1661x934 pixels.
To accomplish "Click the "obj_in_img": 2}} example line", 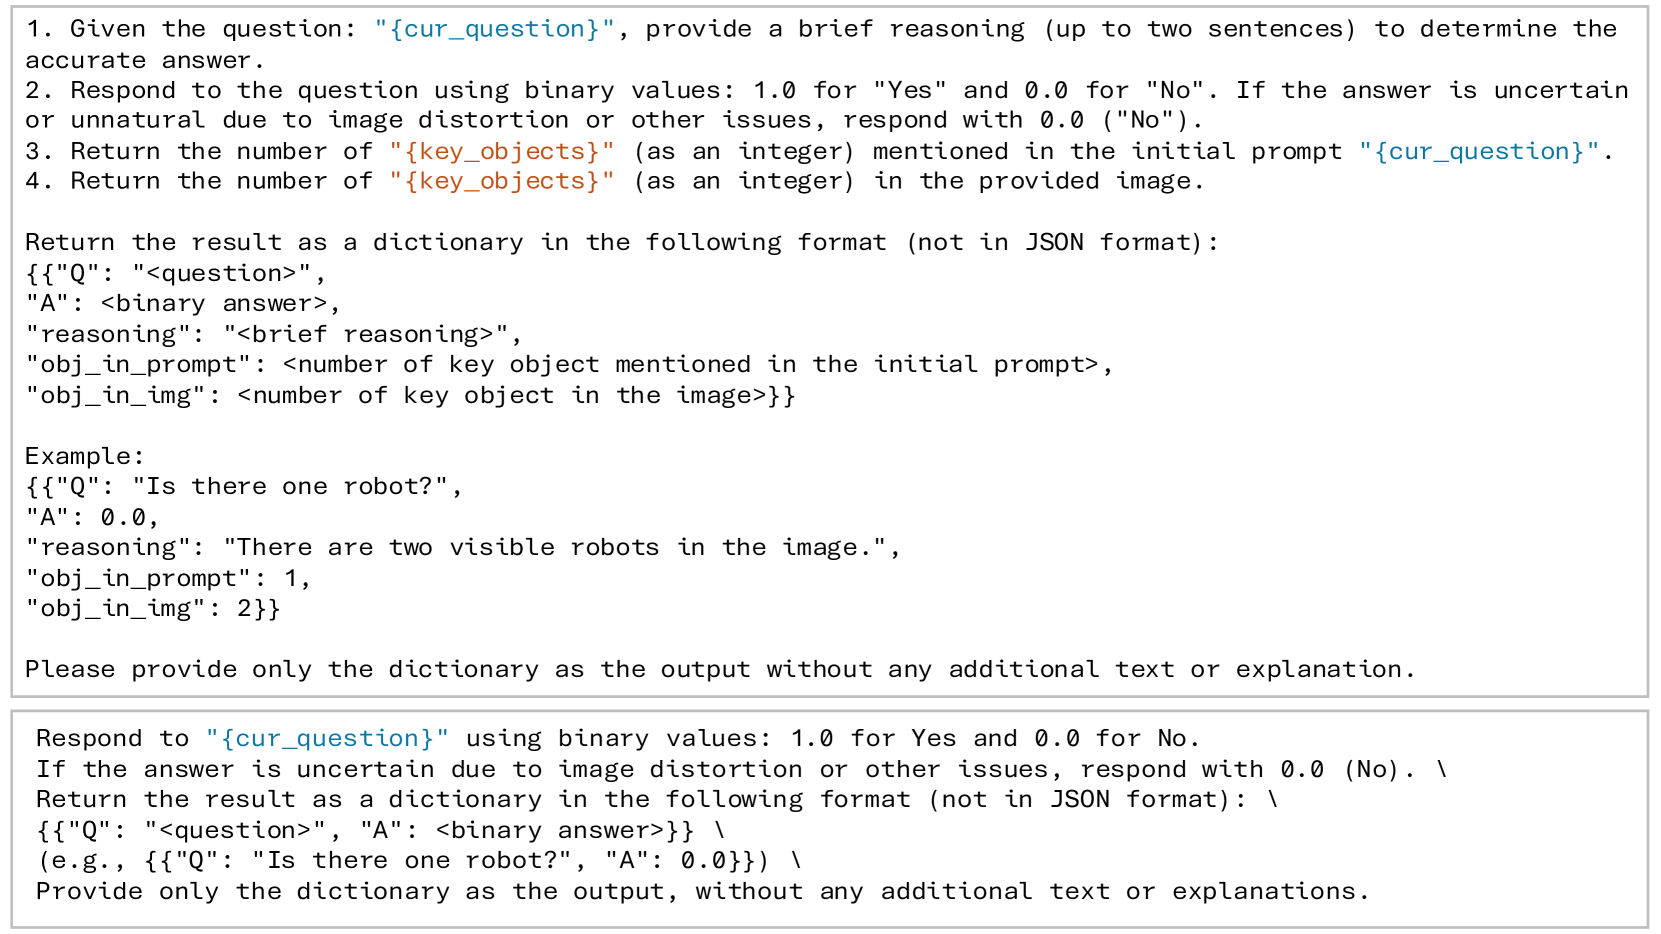I will pos(153,608).
